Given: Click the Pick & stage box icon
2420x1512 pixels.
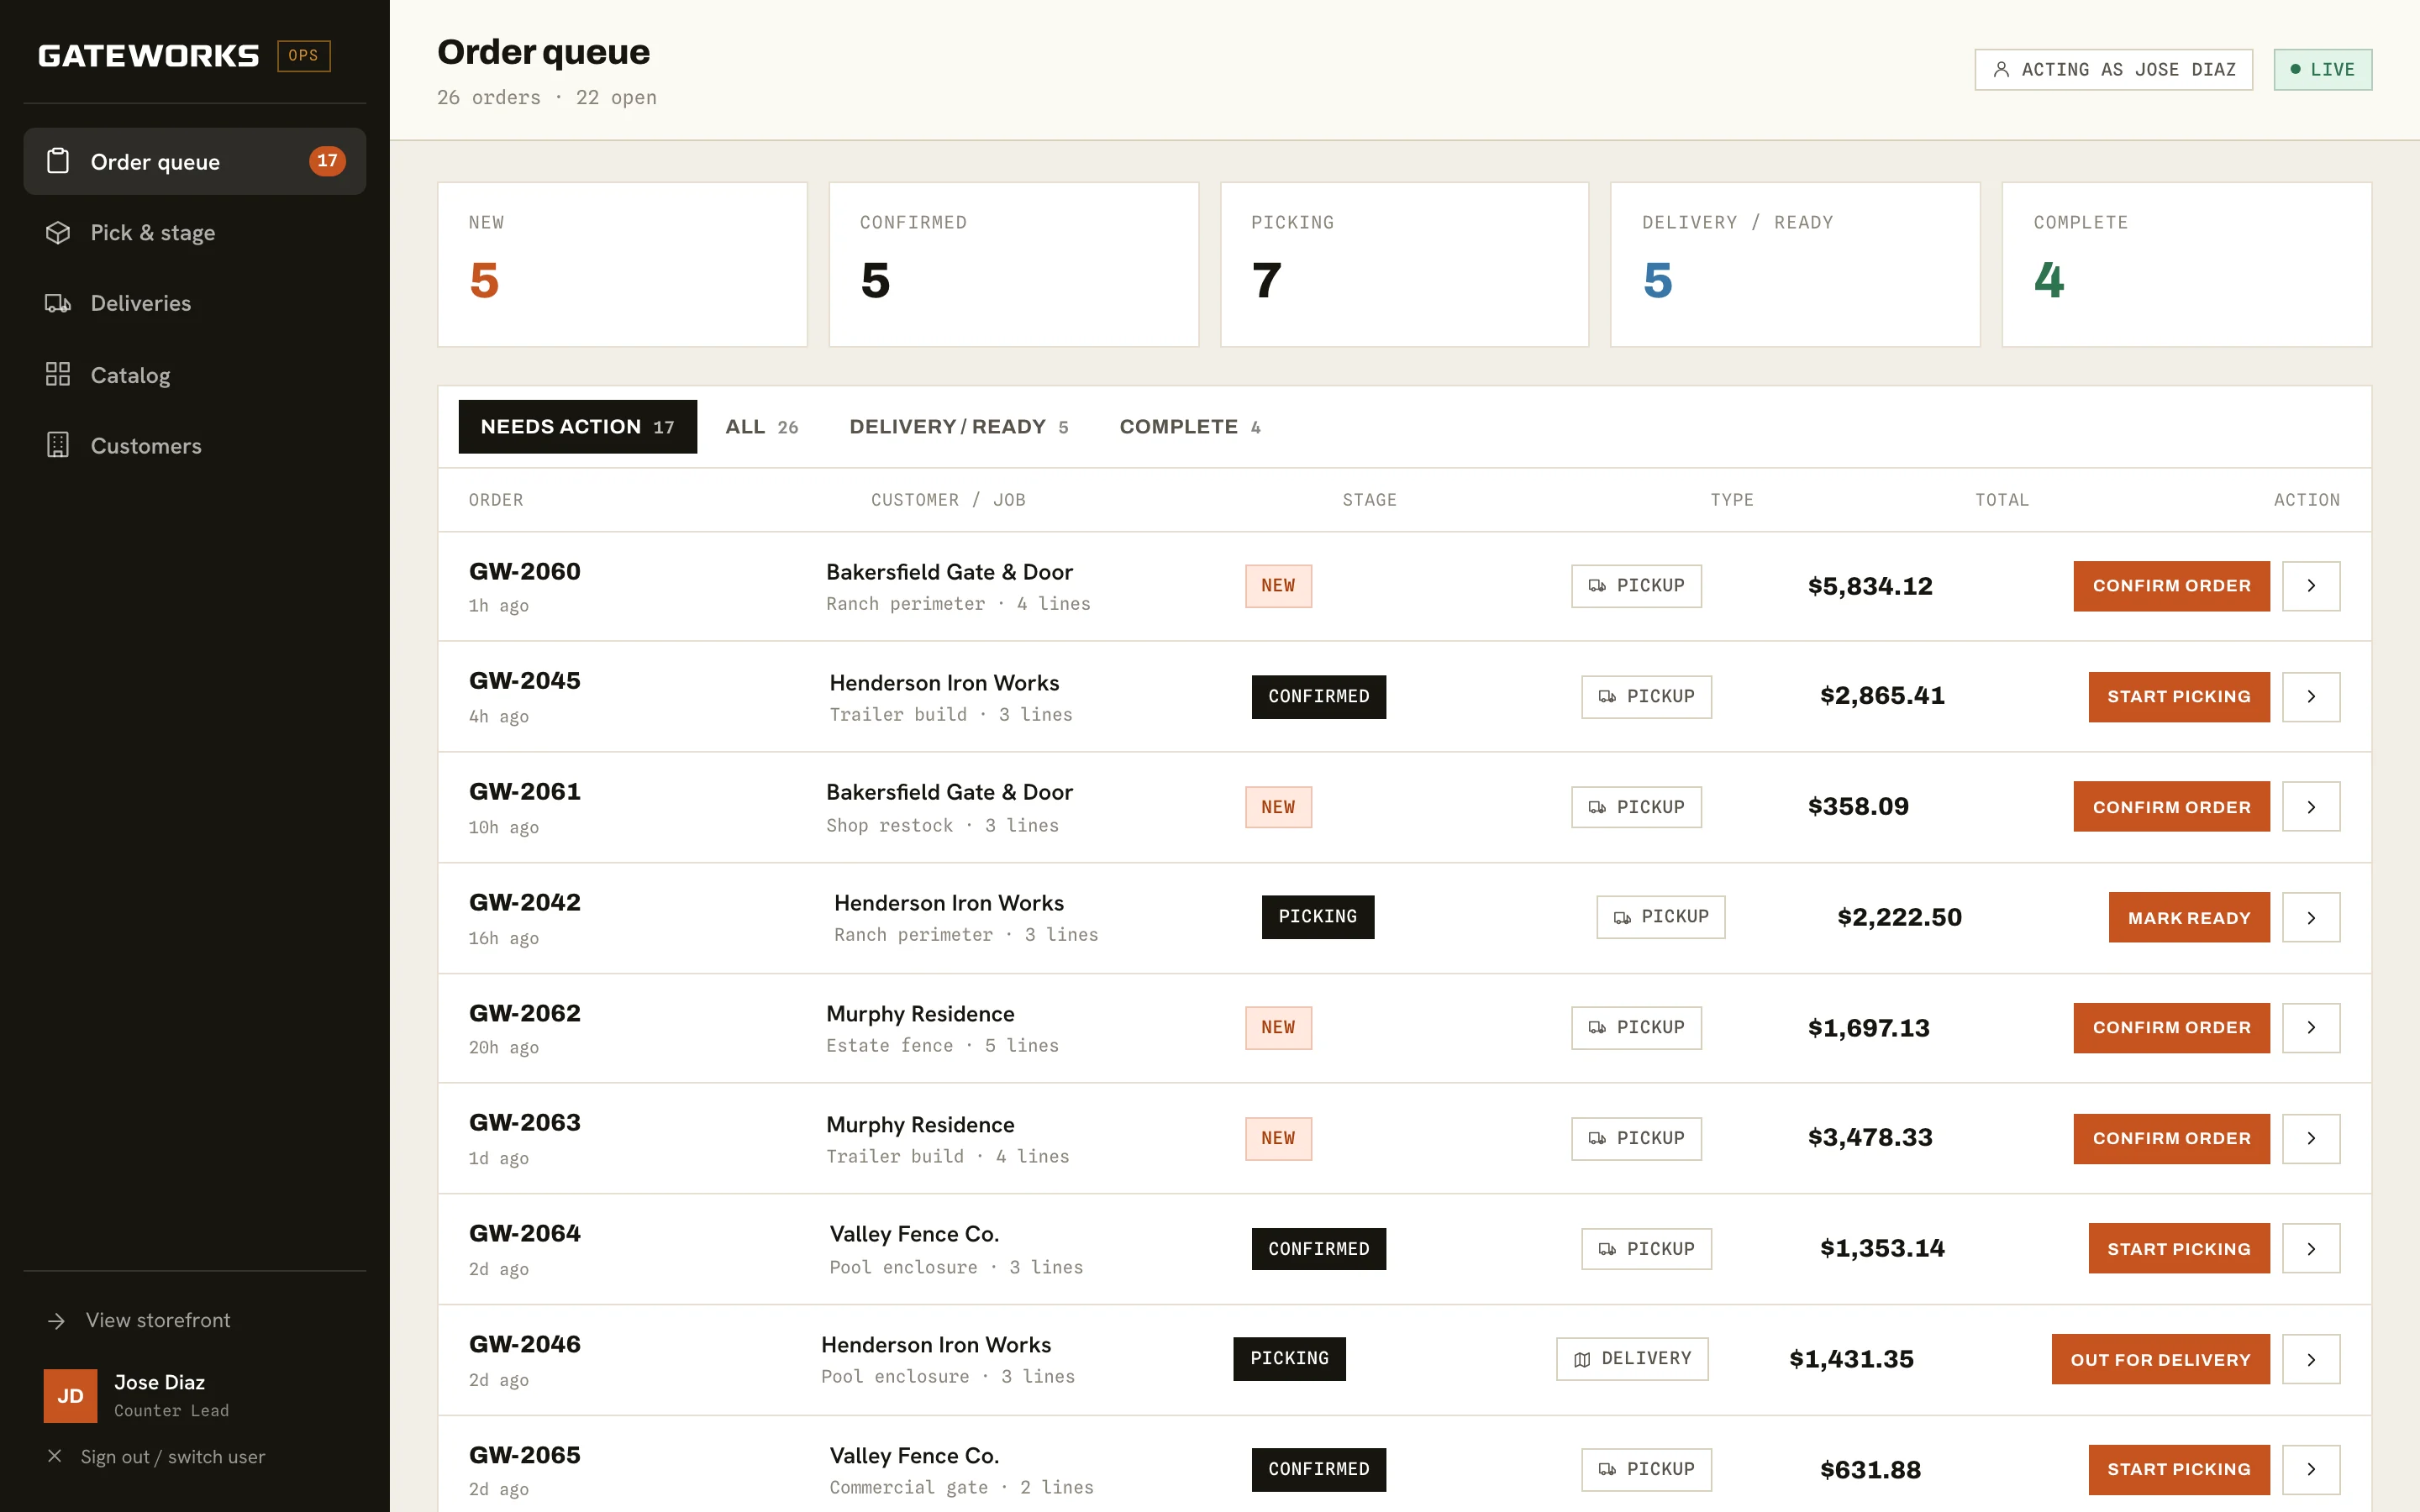Looking at the screenshot, I should coord(58,232).
